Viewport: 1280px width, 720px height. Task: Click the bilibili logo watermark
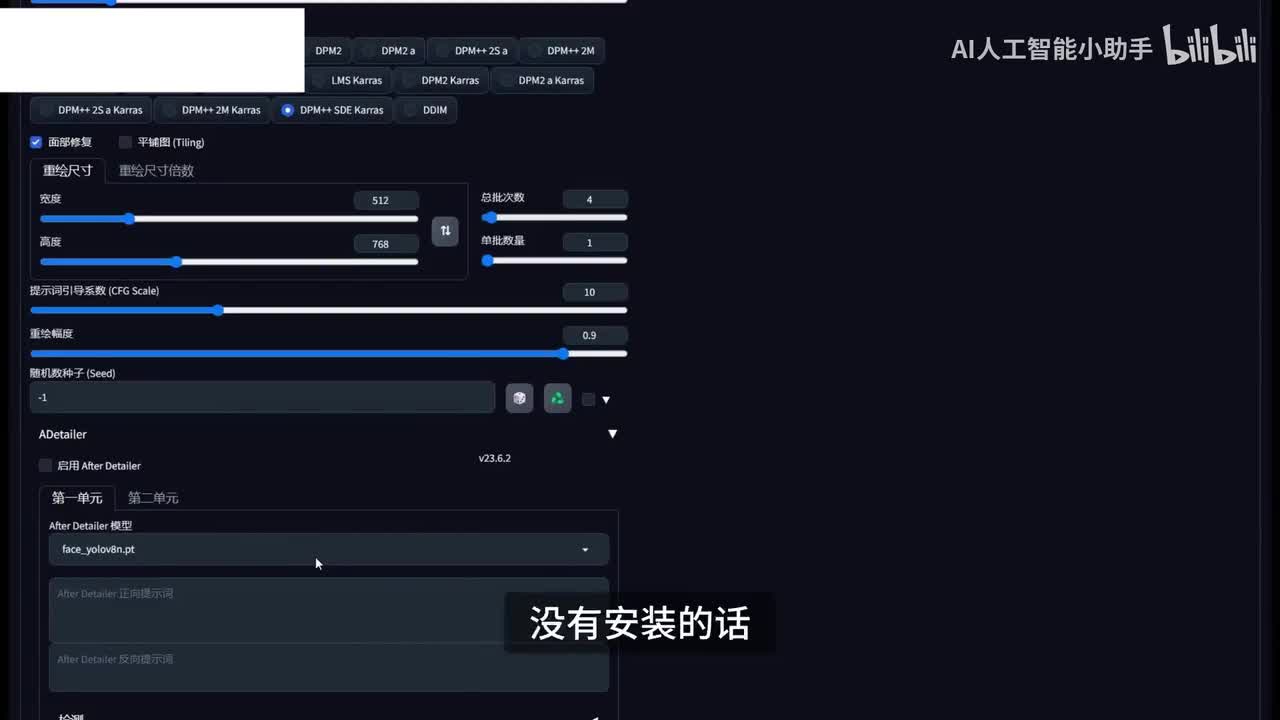(x=1209, y=48)
